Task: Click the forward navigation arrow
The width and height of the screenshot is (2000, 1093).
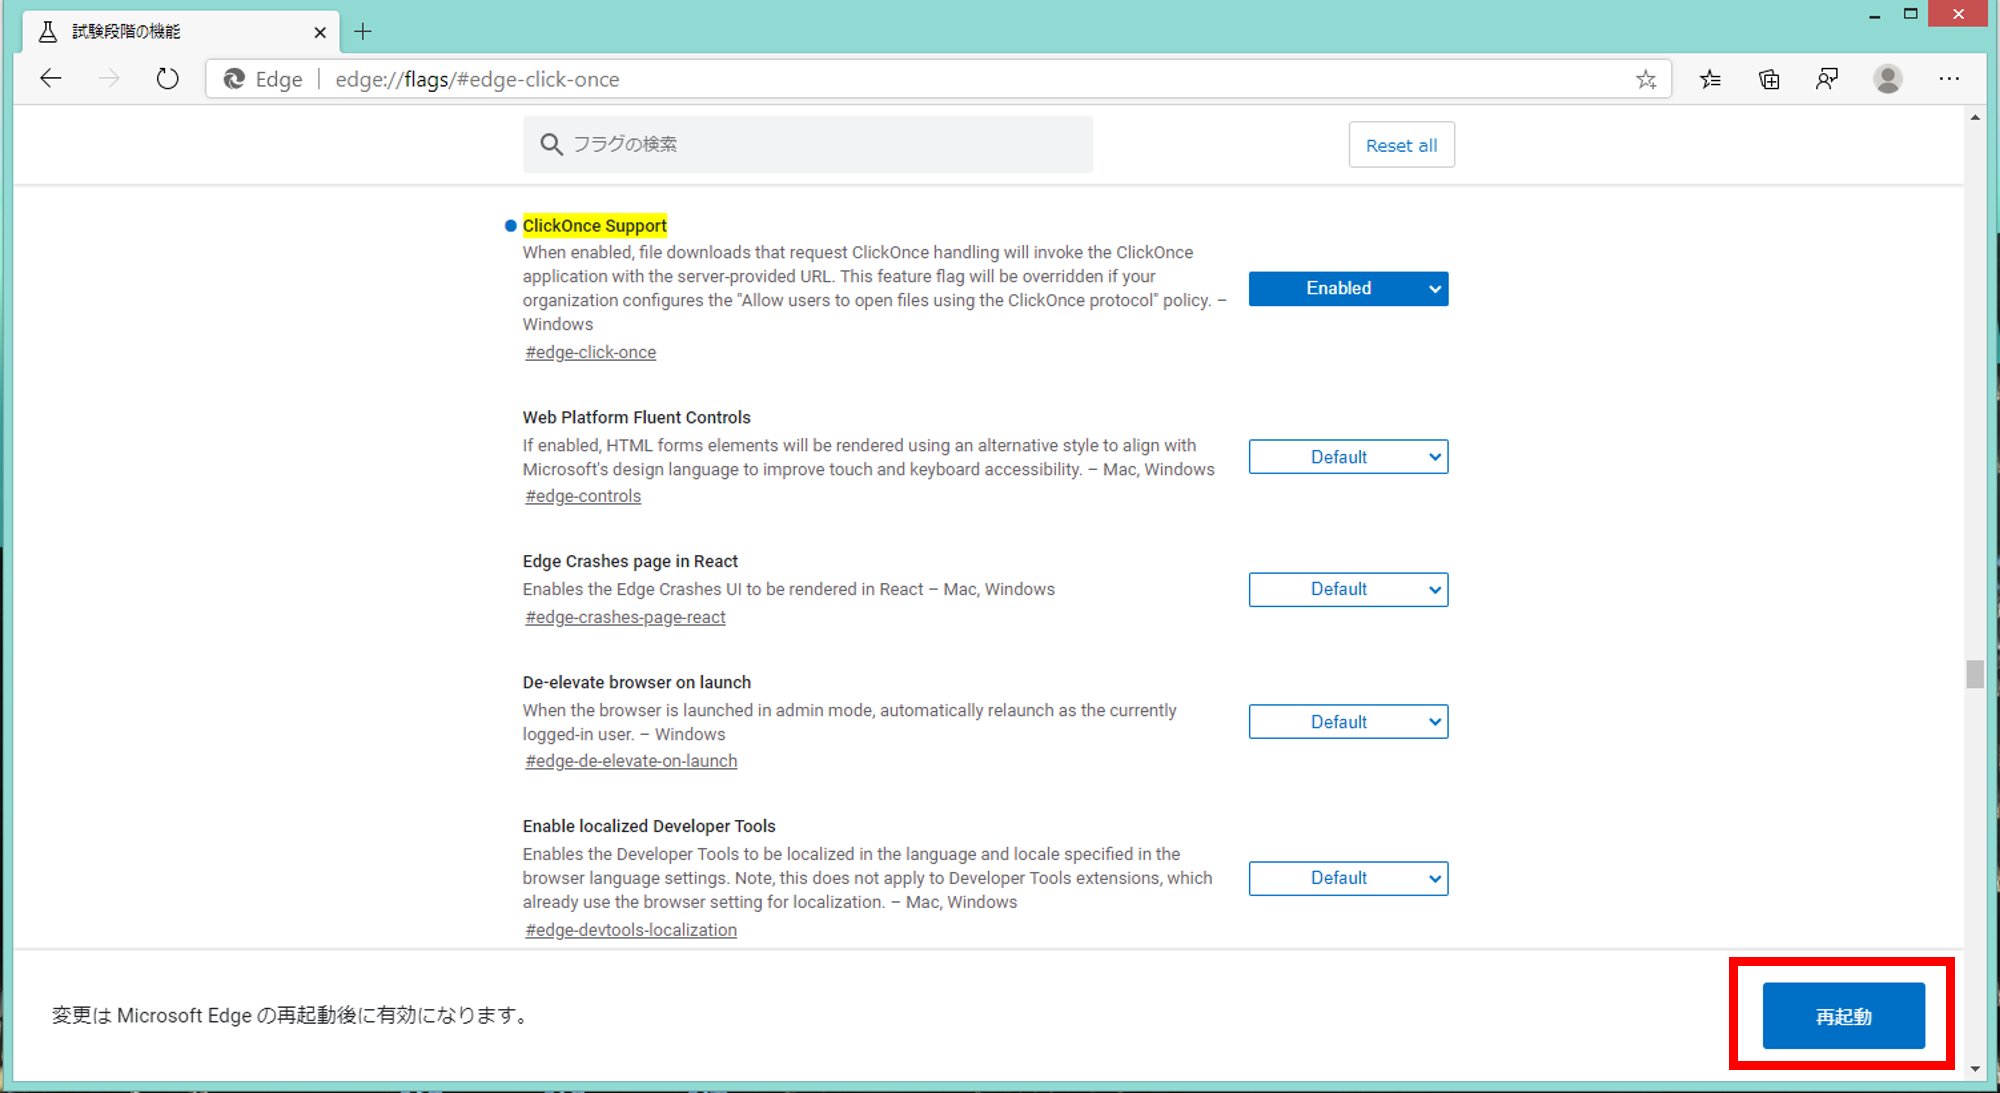Action: 109,79
